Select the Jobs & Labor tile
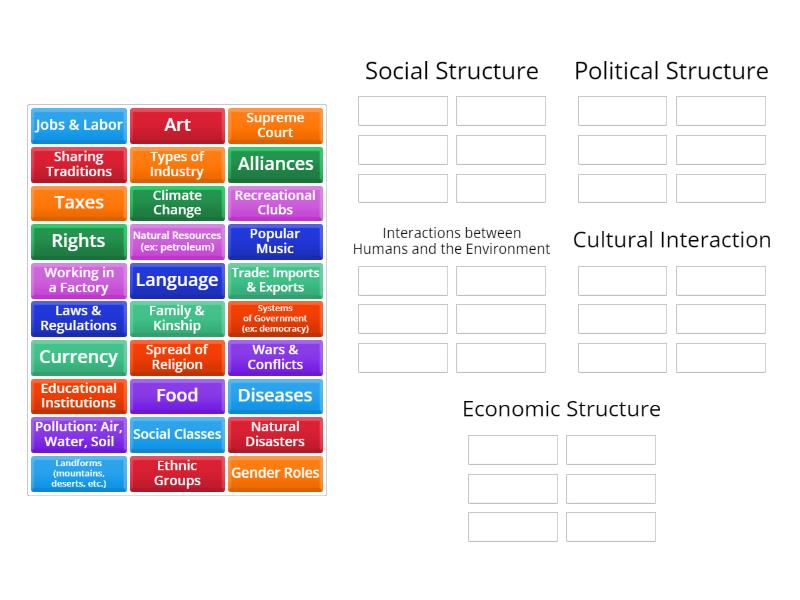800x600 pixels. tap(78, 125)
